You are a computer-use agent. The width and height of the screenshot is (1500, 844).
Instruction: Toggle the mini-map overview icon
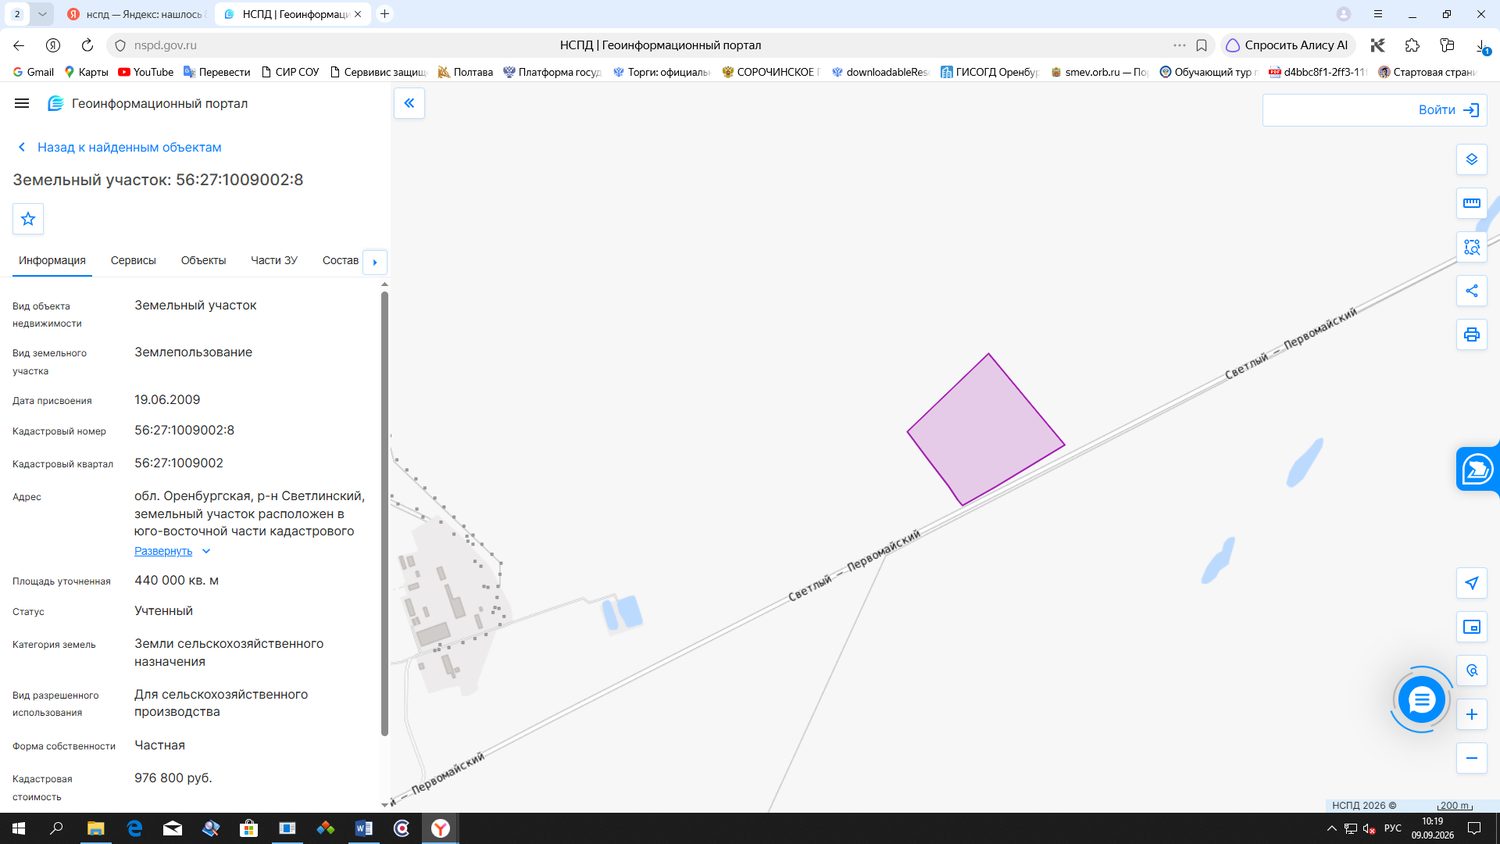click(1472, 627)
